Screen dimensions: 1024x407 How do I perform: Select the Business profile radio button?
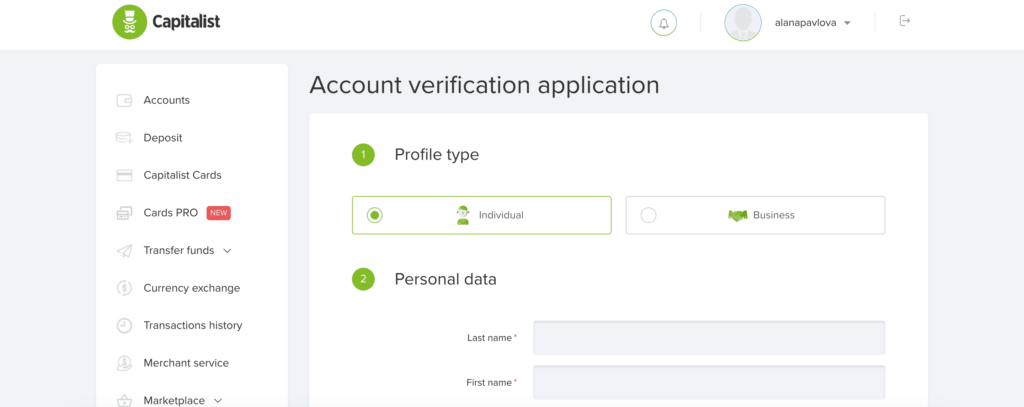(x=648, y=215)
